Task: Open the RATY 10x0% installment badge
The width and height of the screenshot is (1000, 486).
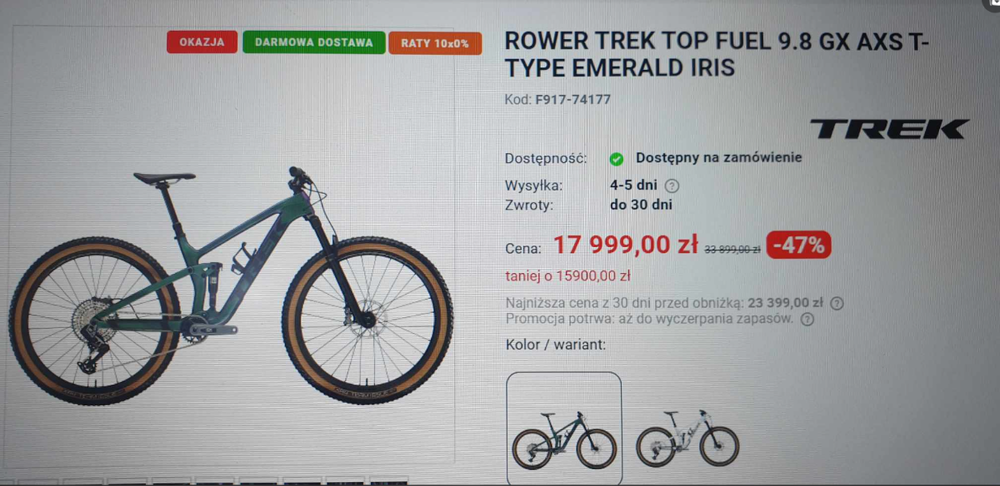Action: (x=435, y=43)
